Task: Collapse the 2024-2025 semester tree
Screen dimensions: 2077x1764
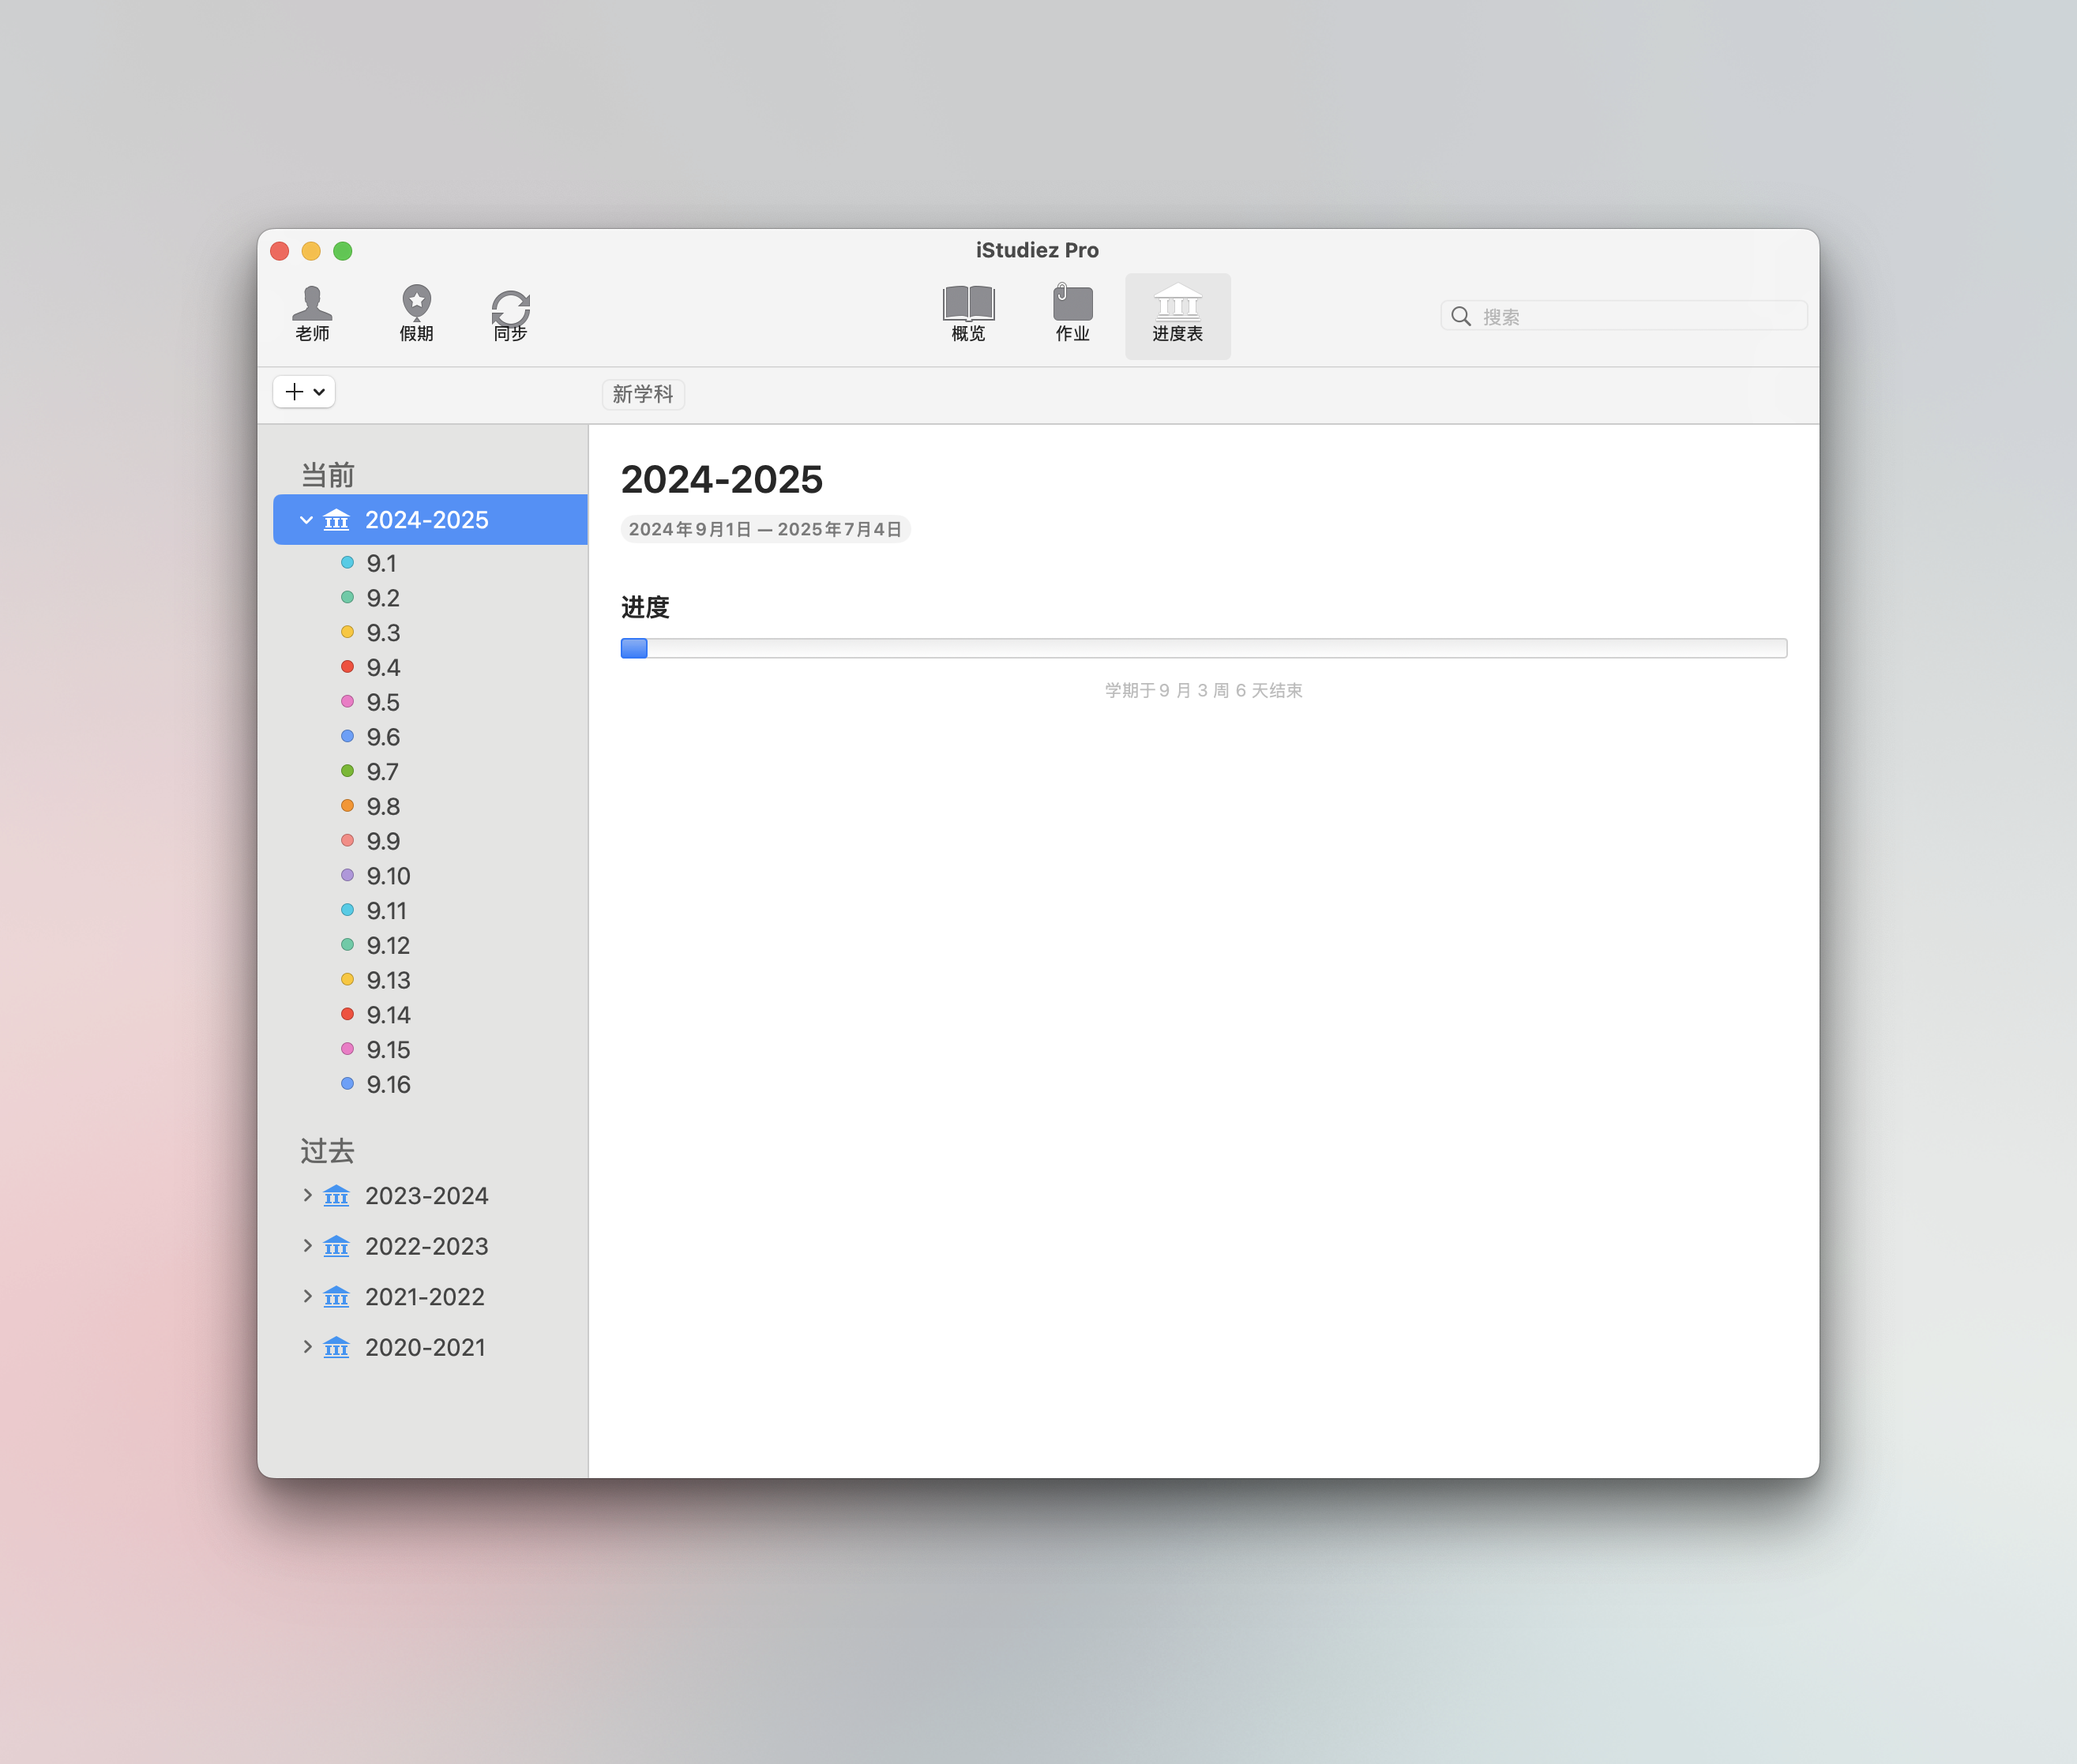Action: point(306,520)
